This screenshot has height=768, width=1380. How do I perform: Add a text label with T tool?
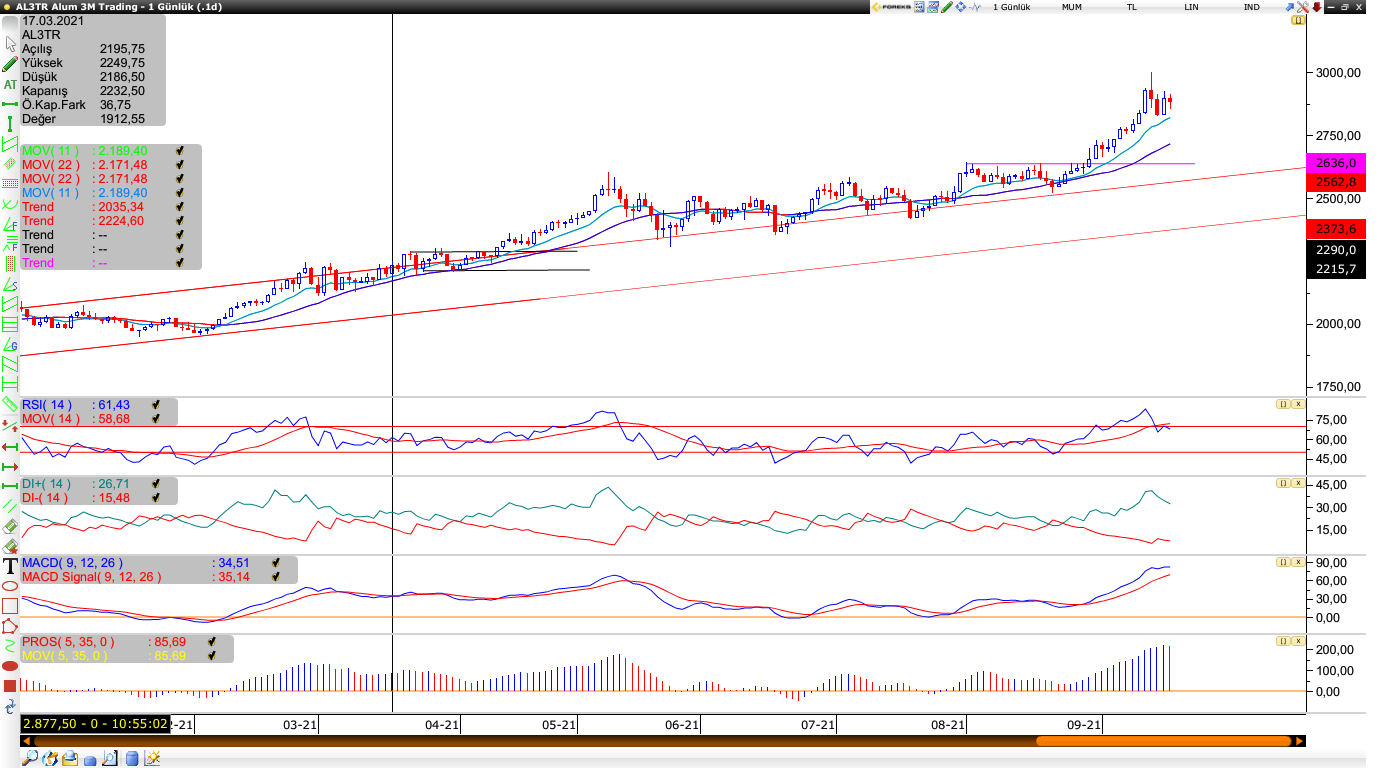[x=10, y=566]
